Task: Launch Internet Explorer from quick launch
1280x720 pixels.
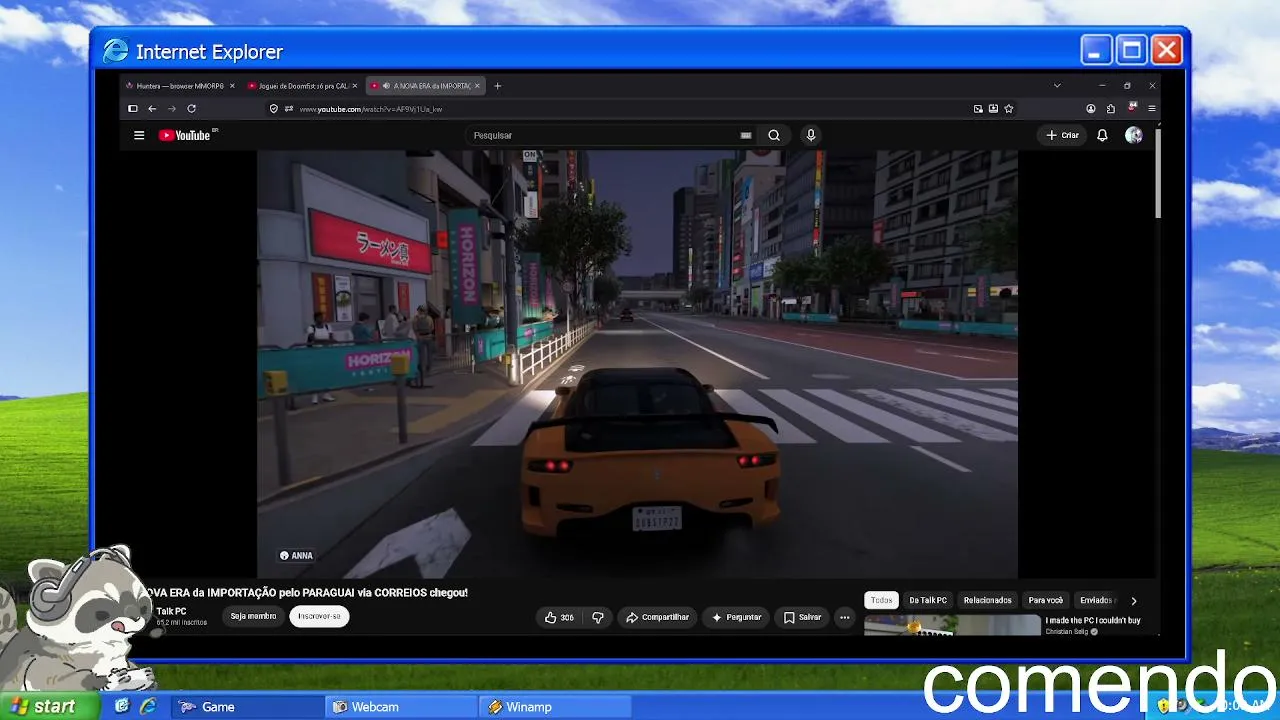Action: (x=148, y=707)
